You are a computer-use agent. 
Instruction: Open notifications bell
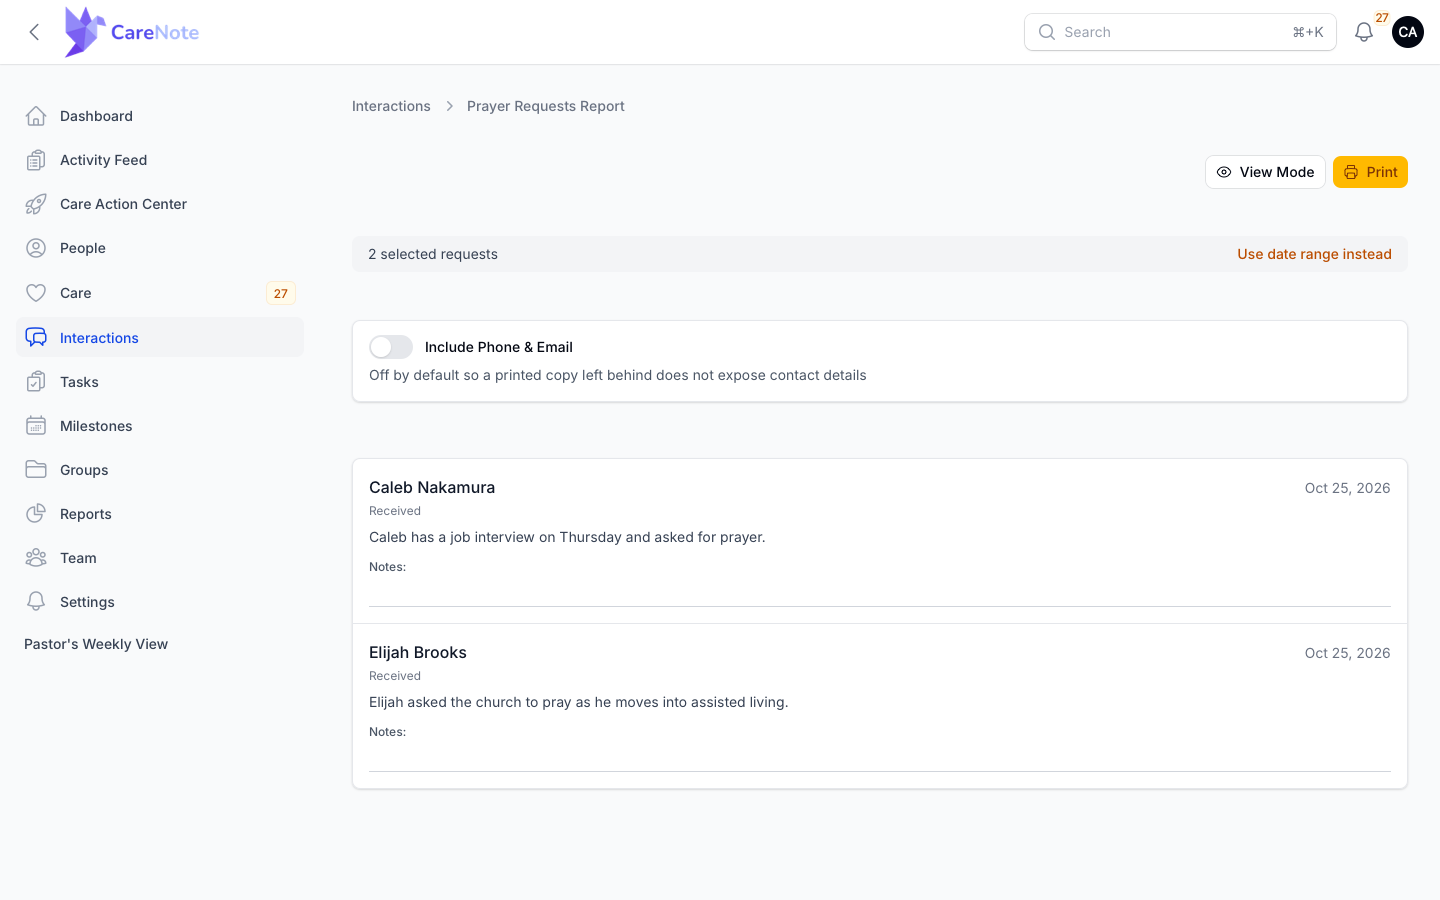click(x=1364, y=32)
